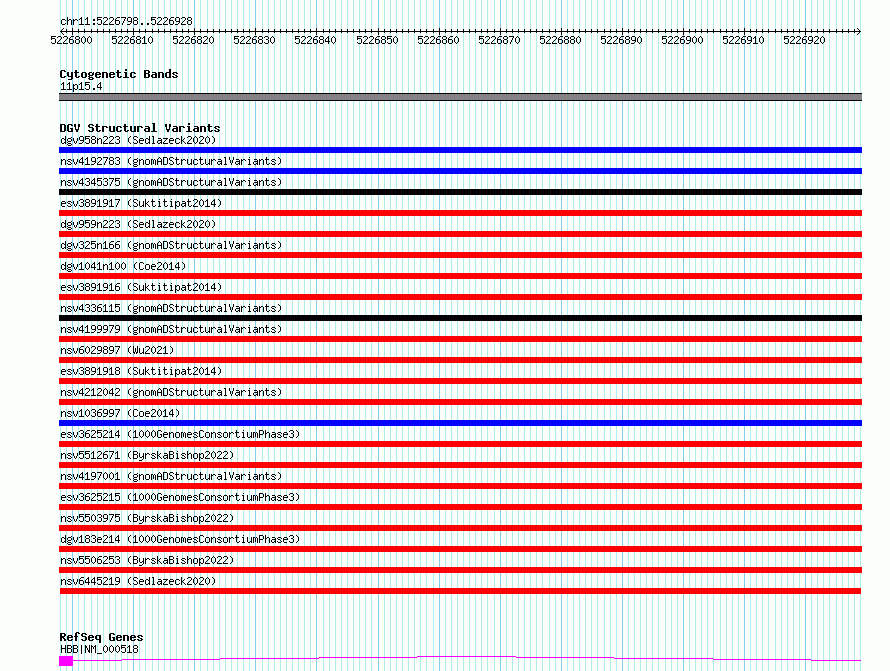Viewport: 890px width, 671px height.
Task: Click ruler position 5226880
Action: (x=560, y=40)
